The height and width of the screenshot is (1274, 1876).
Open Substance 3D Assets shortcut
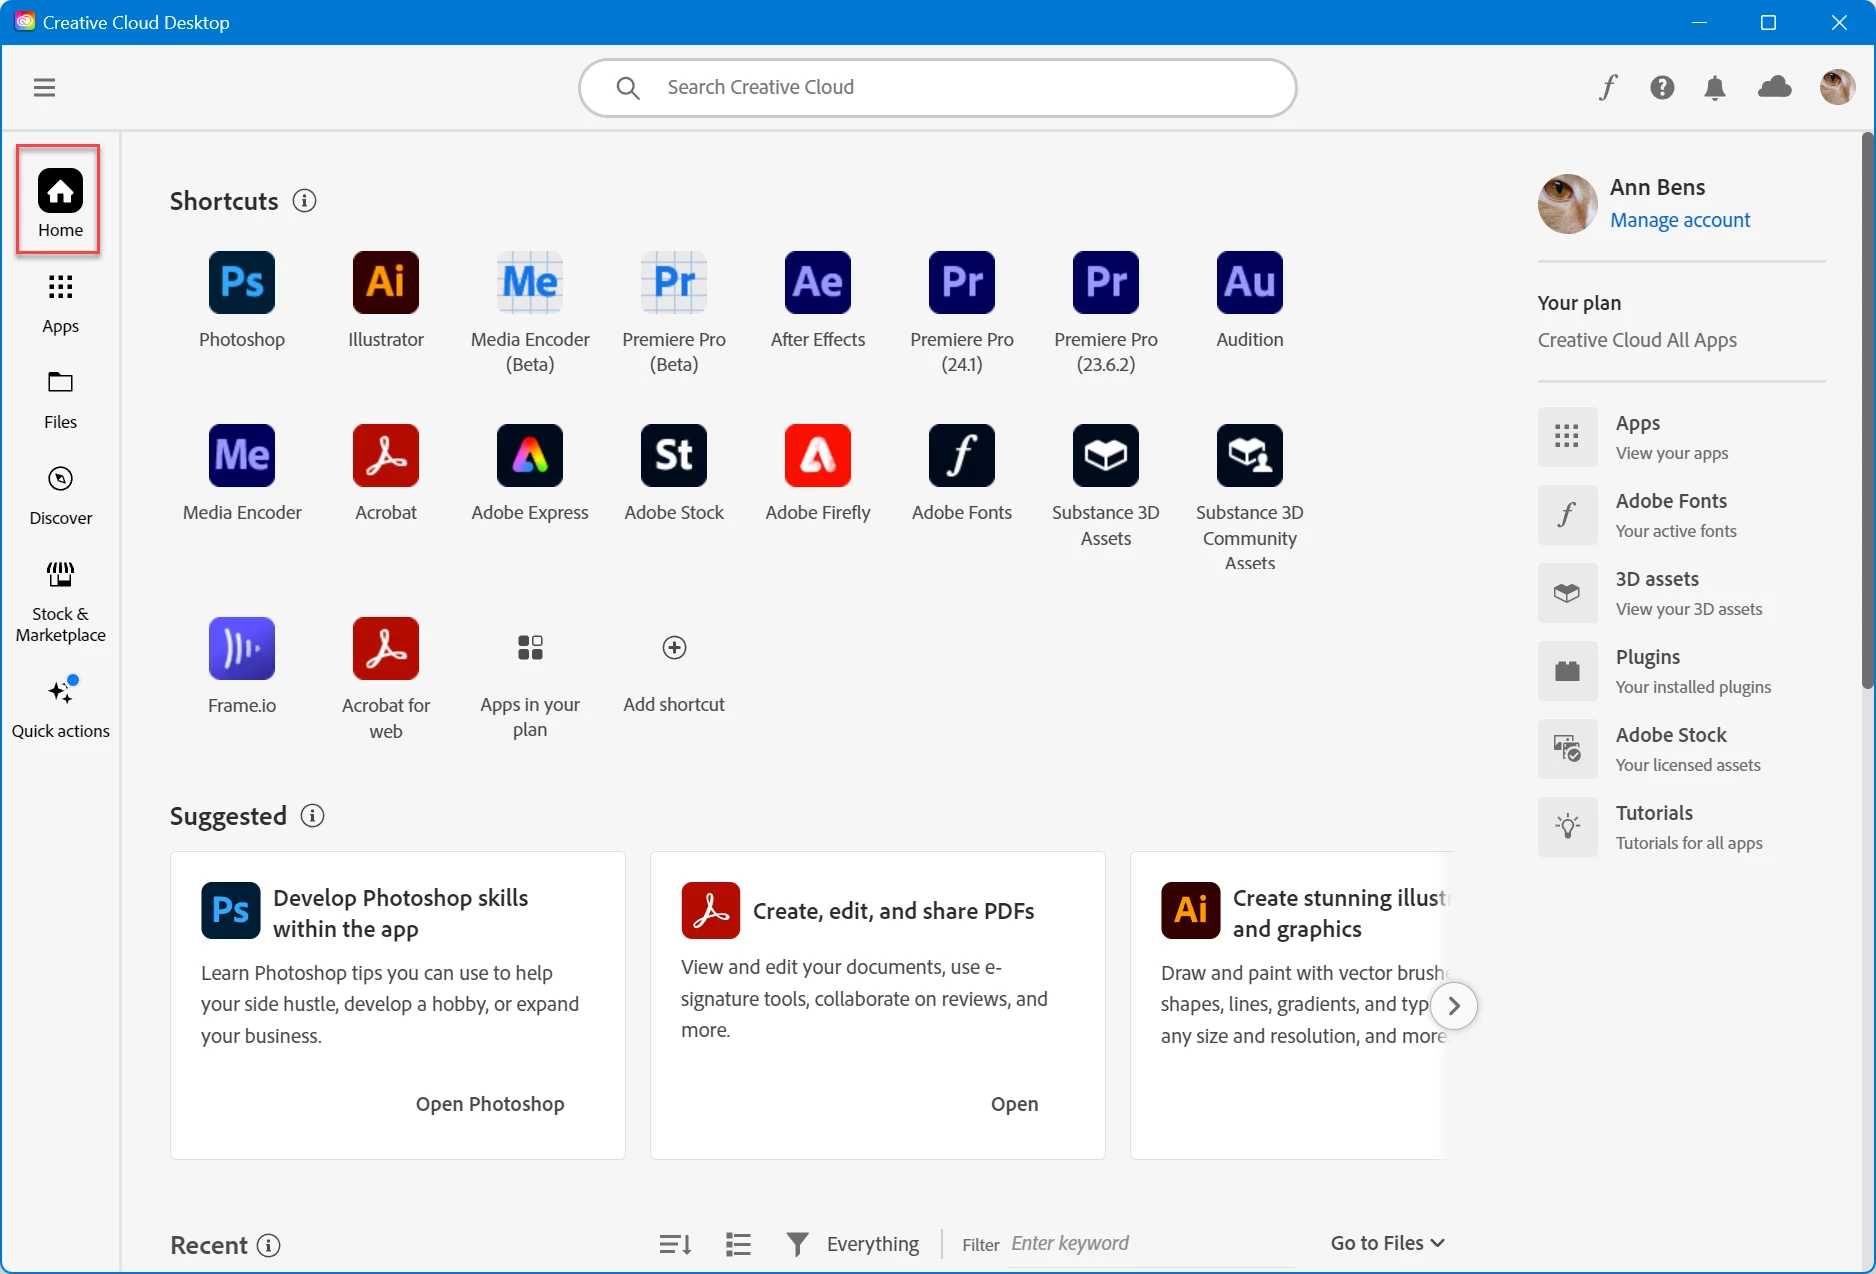click(x=1106, y=456)
